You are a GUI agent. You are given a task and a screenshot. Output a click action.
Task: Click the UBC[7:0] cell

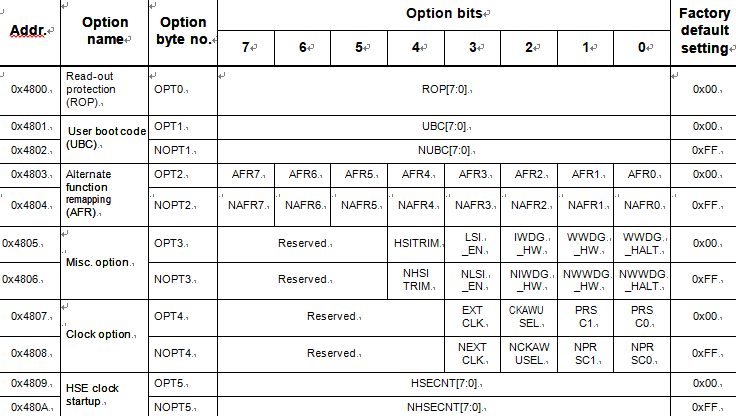tap(444, 127)
